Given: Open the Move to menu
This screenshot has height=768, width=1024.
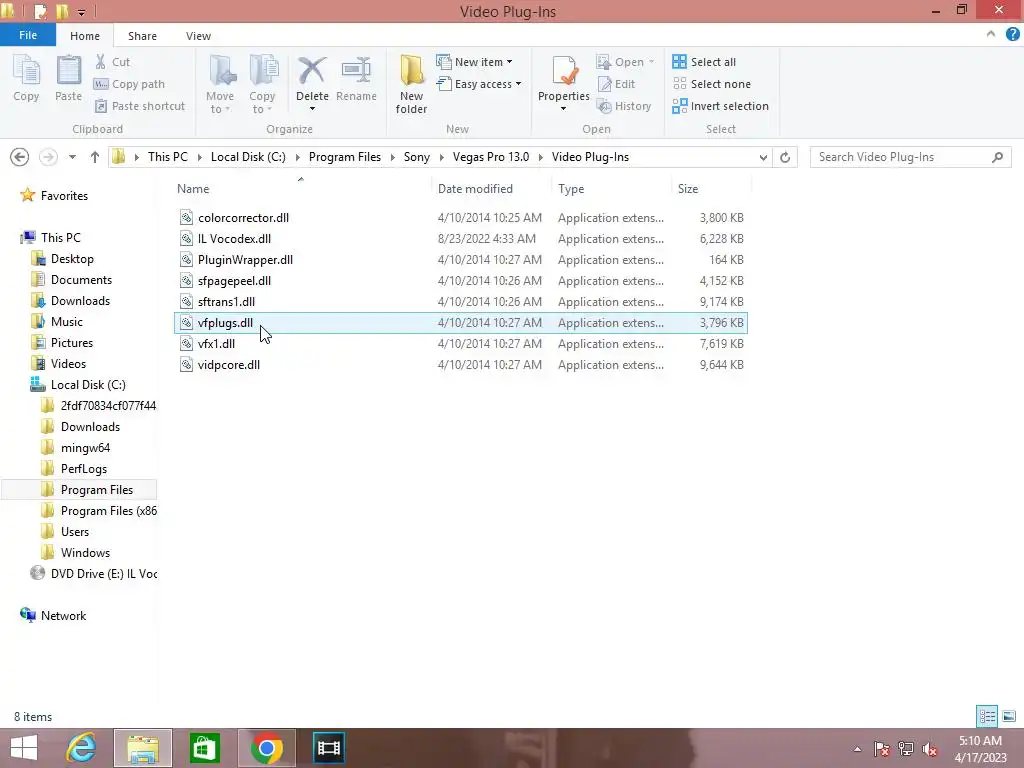Looking at the screenshot, I should coord(220,84).
